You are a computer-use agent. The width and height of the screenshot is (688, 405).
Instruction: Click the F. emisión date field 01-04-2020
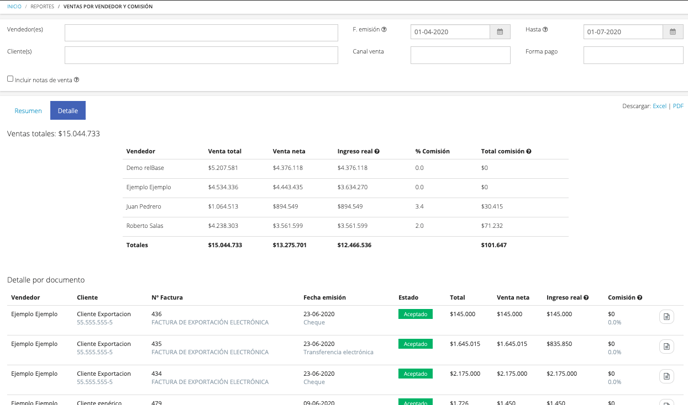(x=450, y=32)
